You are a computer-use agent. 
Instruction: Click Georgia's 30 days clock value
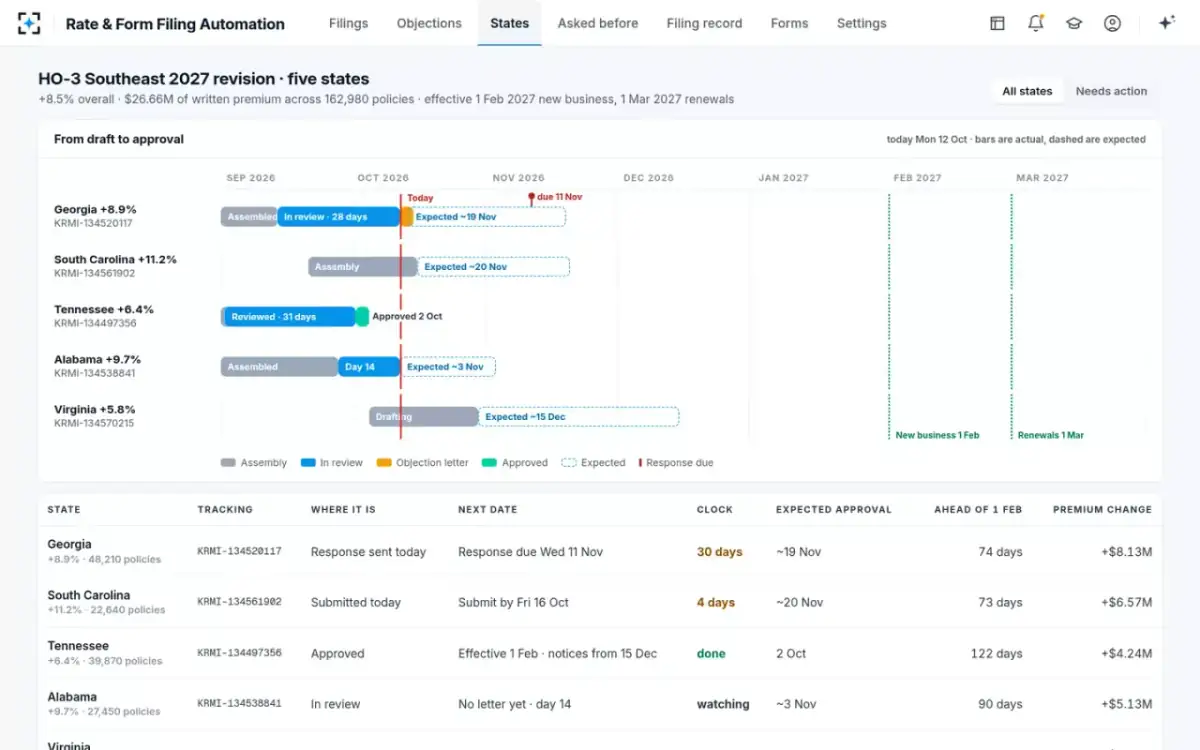click(x=720, y=552)
